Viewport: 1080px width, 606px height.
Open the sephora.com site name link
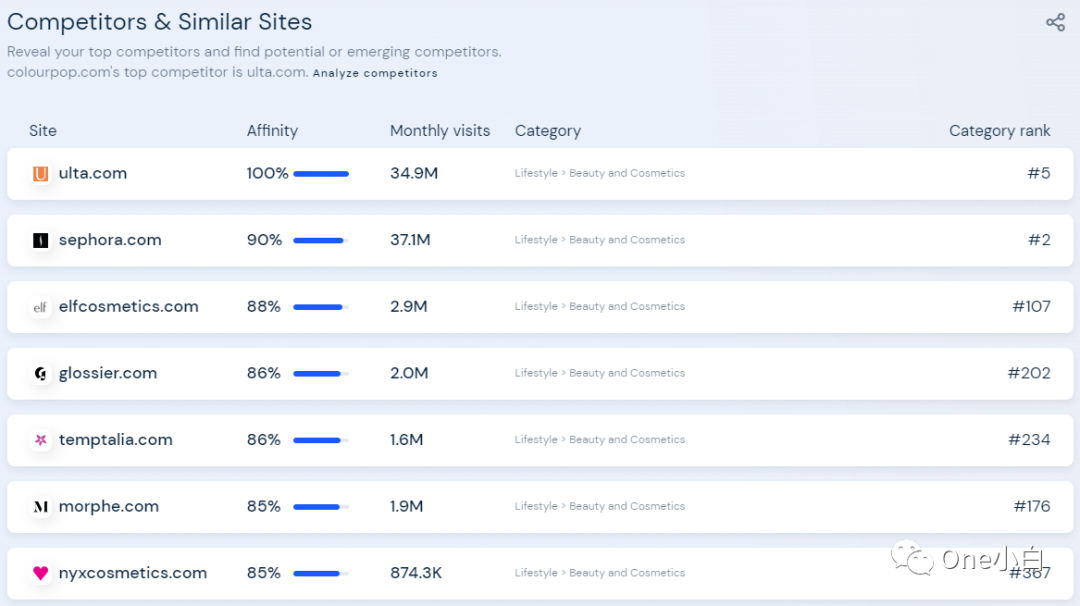pyautogui.click(x=110, y=239)
